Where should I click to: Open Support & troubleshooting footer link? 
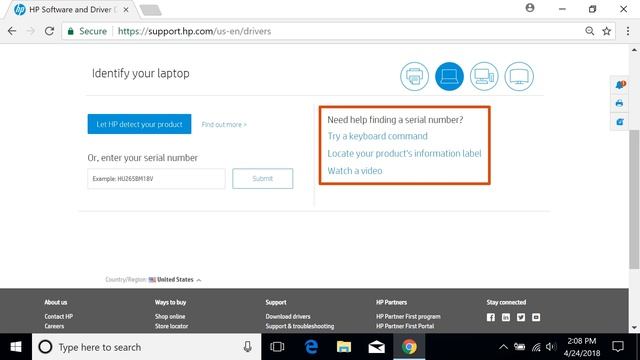[300, 326]
